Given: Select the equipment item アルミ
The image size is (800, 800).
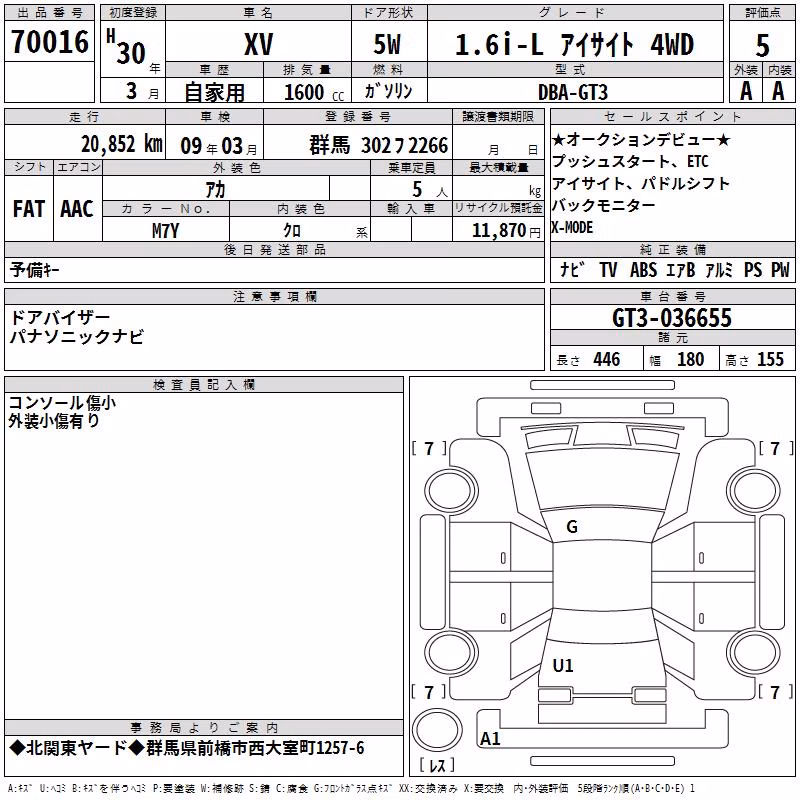Looking at the screenshot, I should (x=719, y=269).
